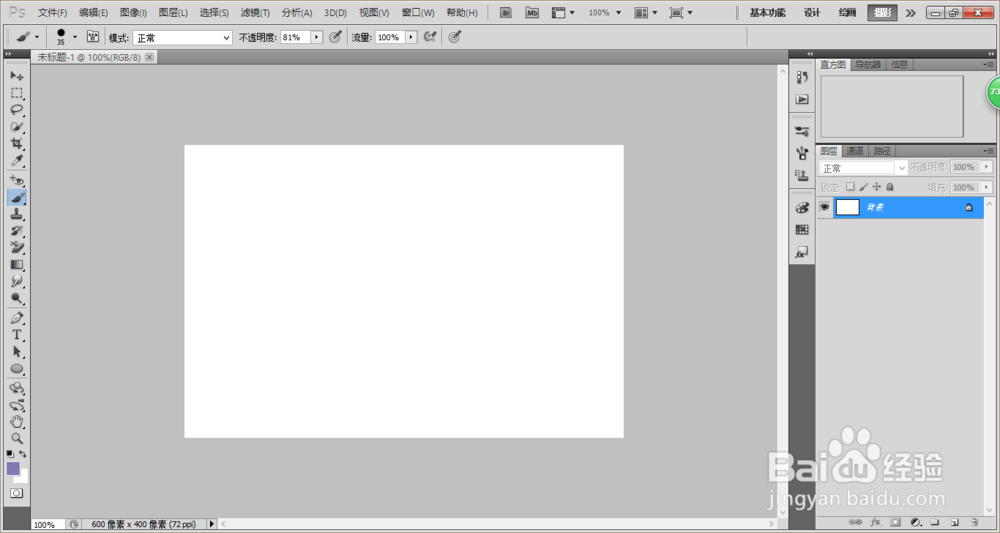Toggle tablet pressure controls opacity
The height and width of the screenshot is (533, 1000).
click(x=335, y=37)
